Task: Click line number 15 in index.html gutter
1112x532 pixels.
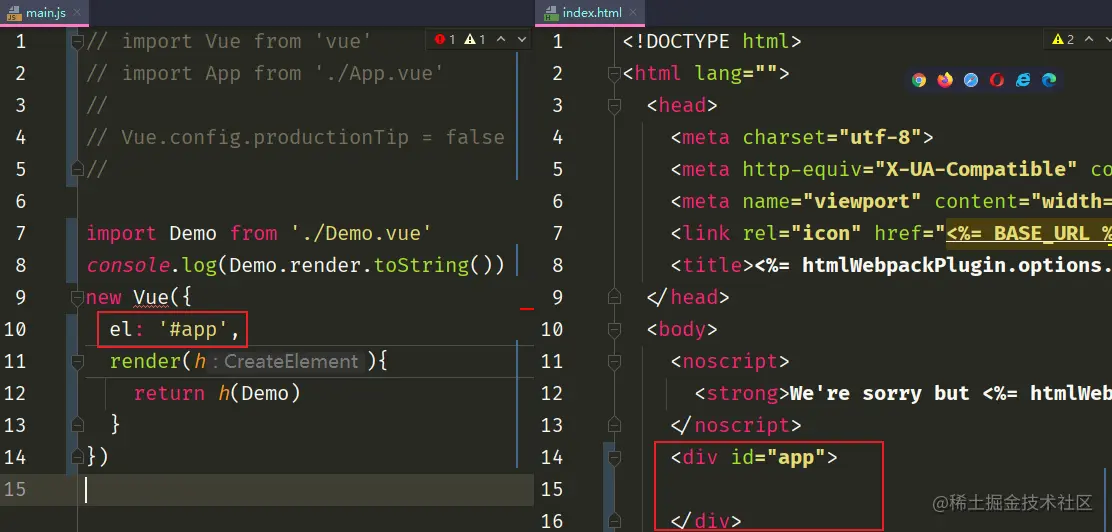Action: coord(552,489)
